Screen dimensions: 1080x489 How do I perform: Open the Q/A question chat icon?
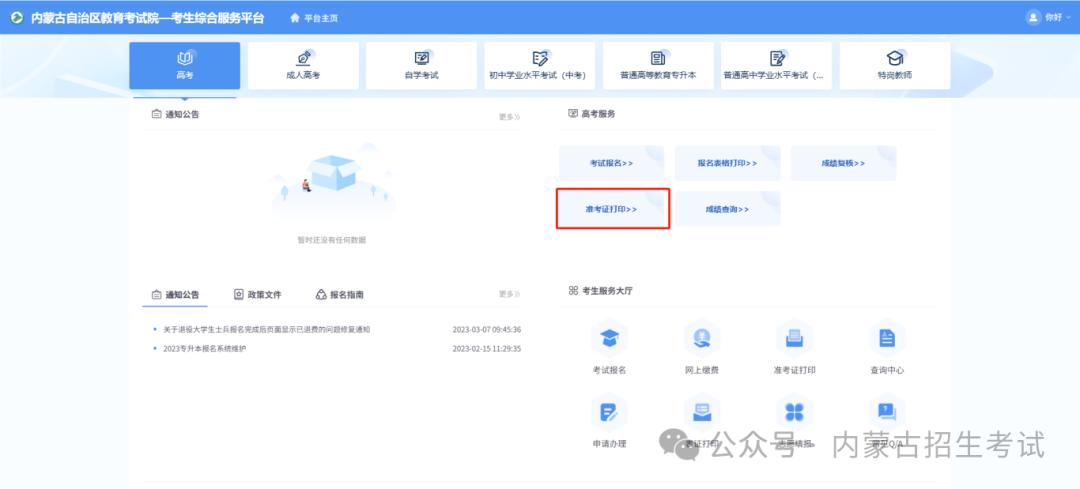pyautogui.click(x=886, y=411)
